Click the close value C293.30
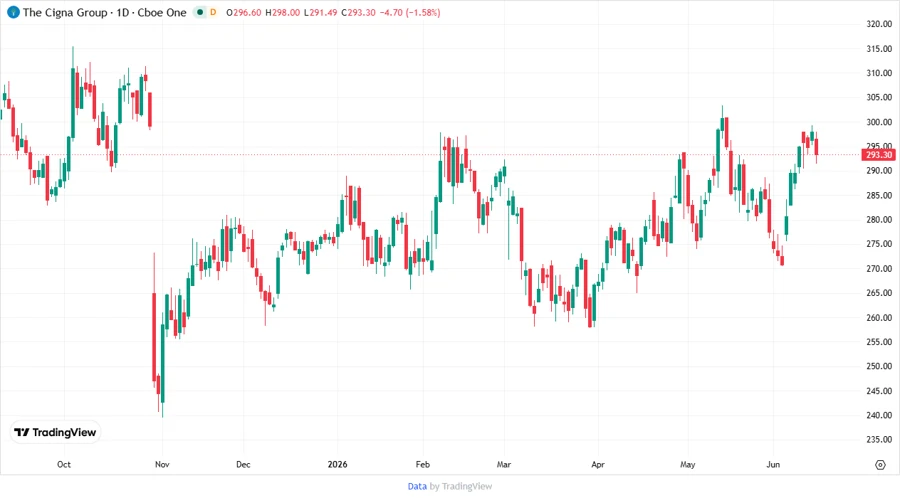Screen dimensions: 900x498 point(358,13)
